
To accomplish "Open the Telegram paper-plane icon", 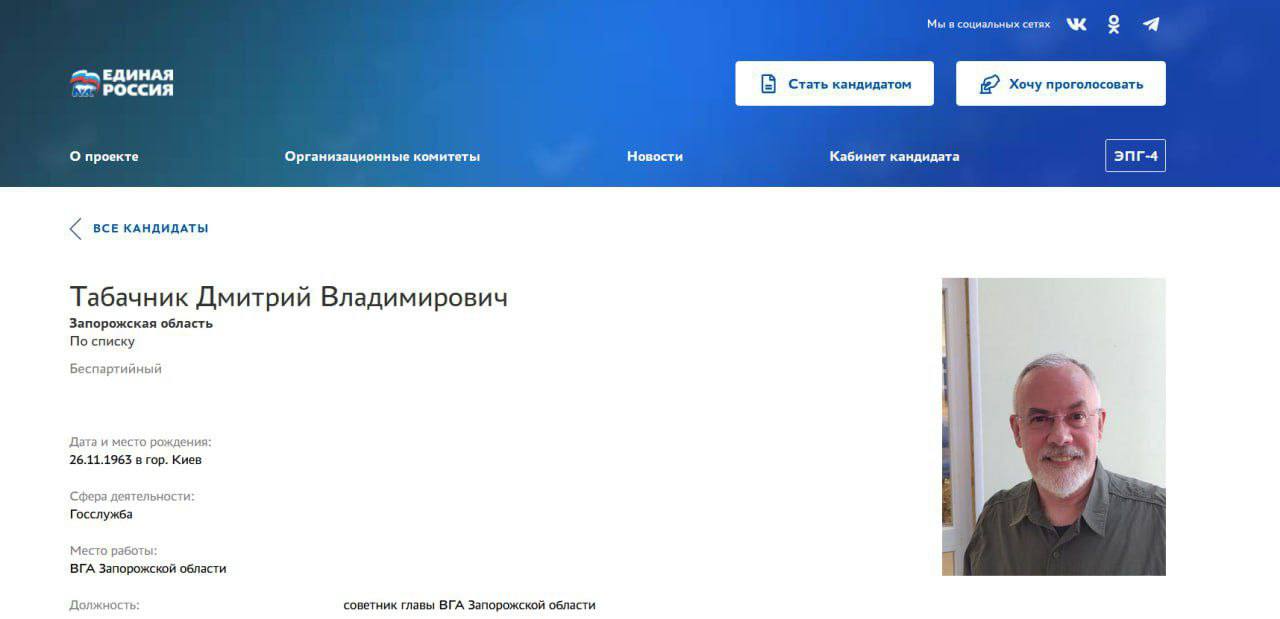I will pos(1151,23).
